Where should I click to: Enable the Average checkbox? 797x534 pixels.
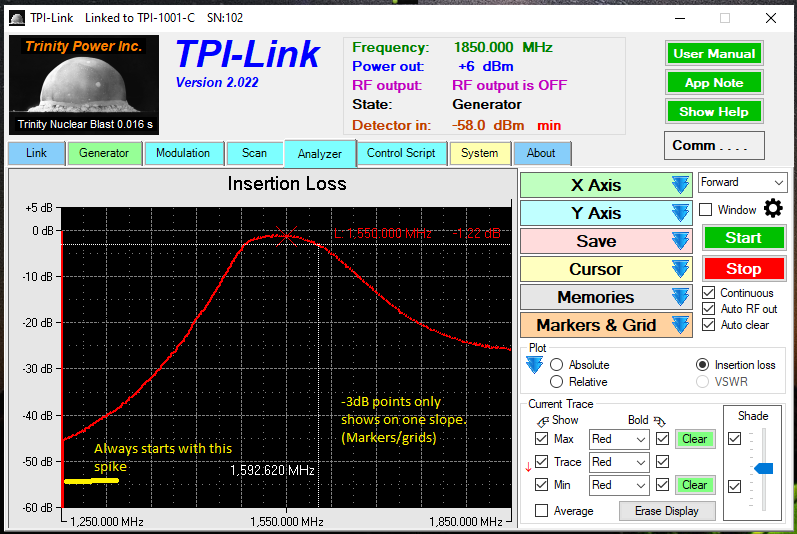coord(542,511)
